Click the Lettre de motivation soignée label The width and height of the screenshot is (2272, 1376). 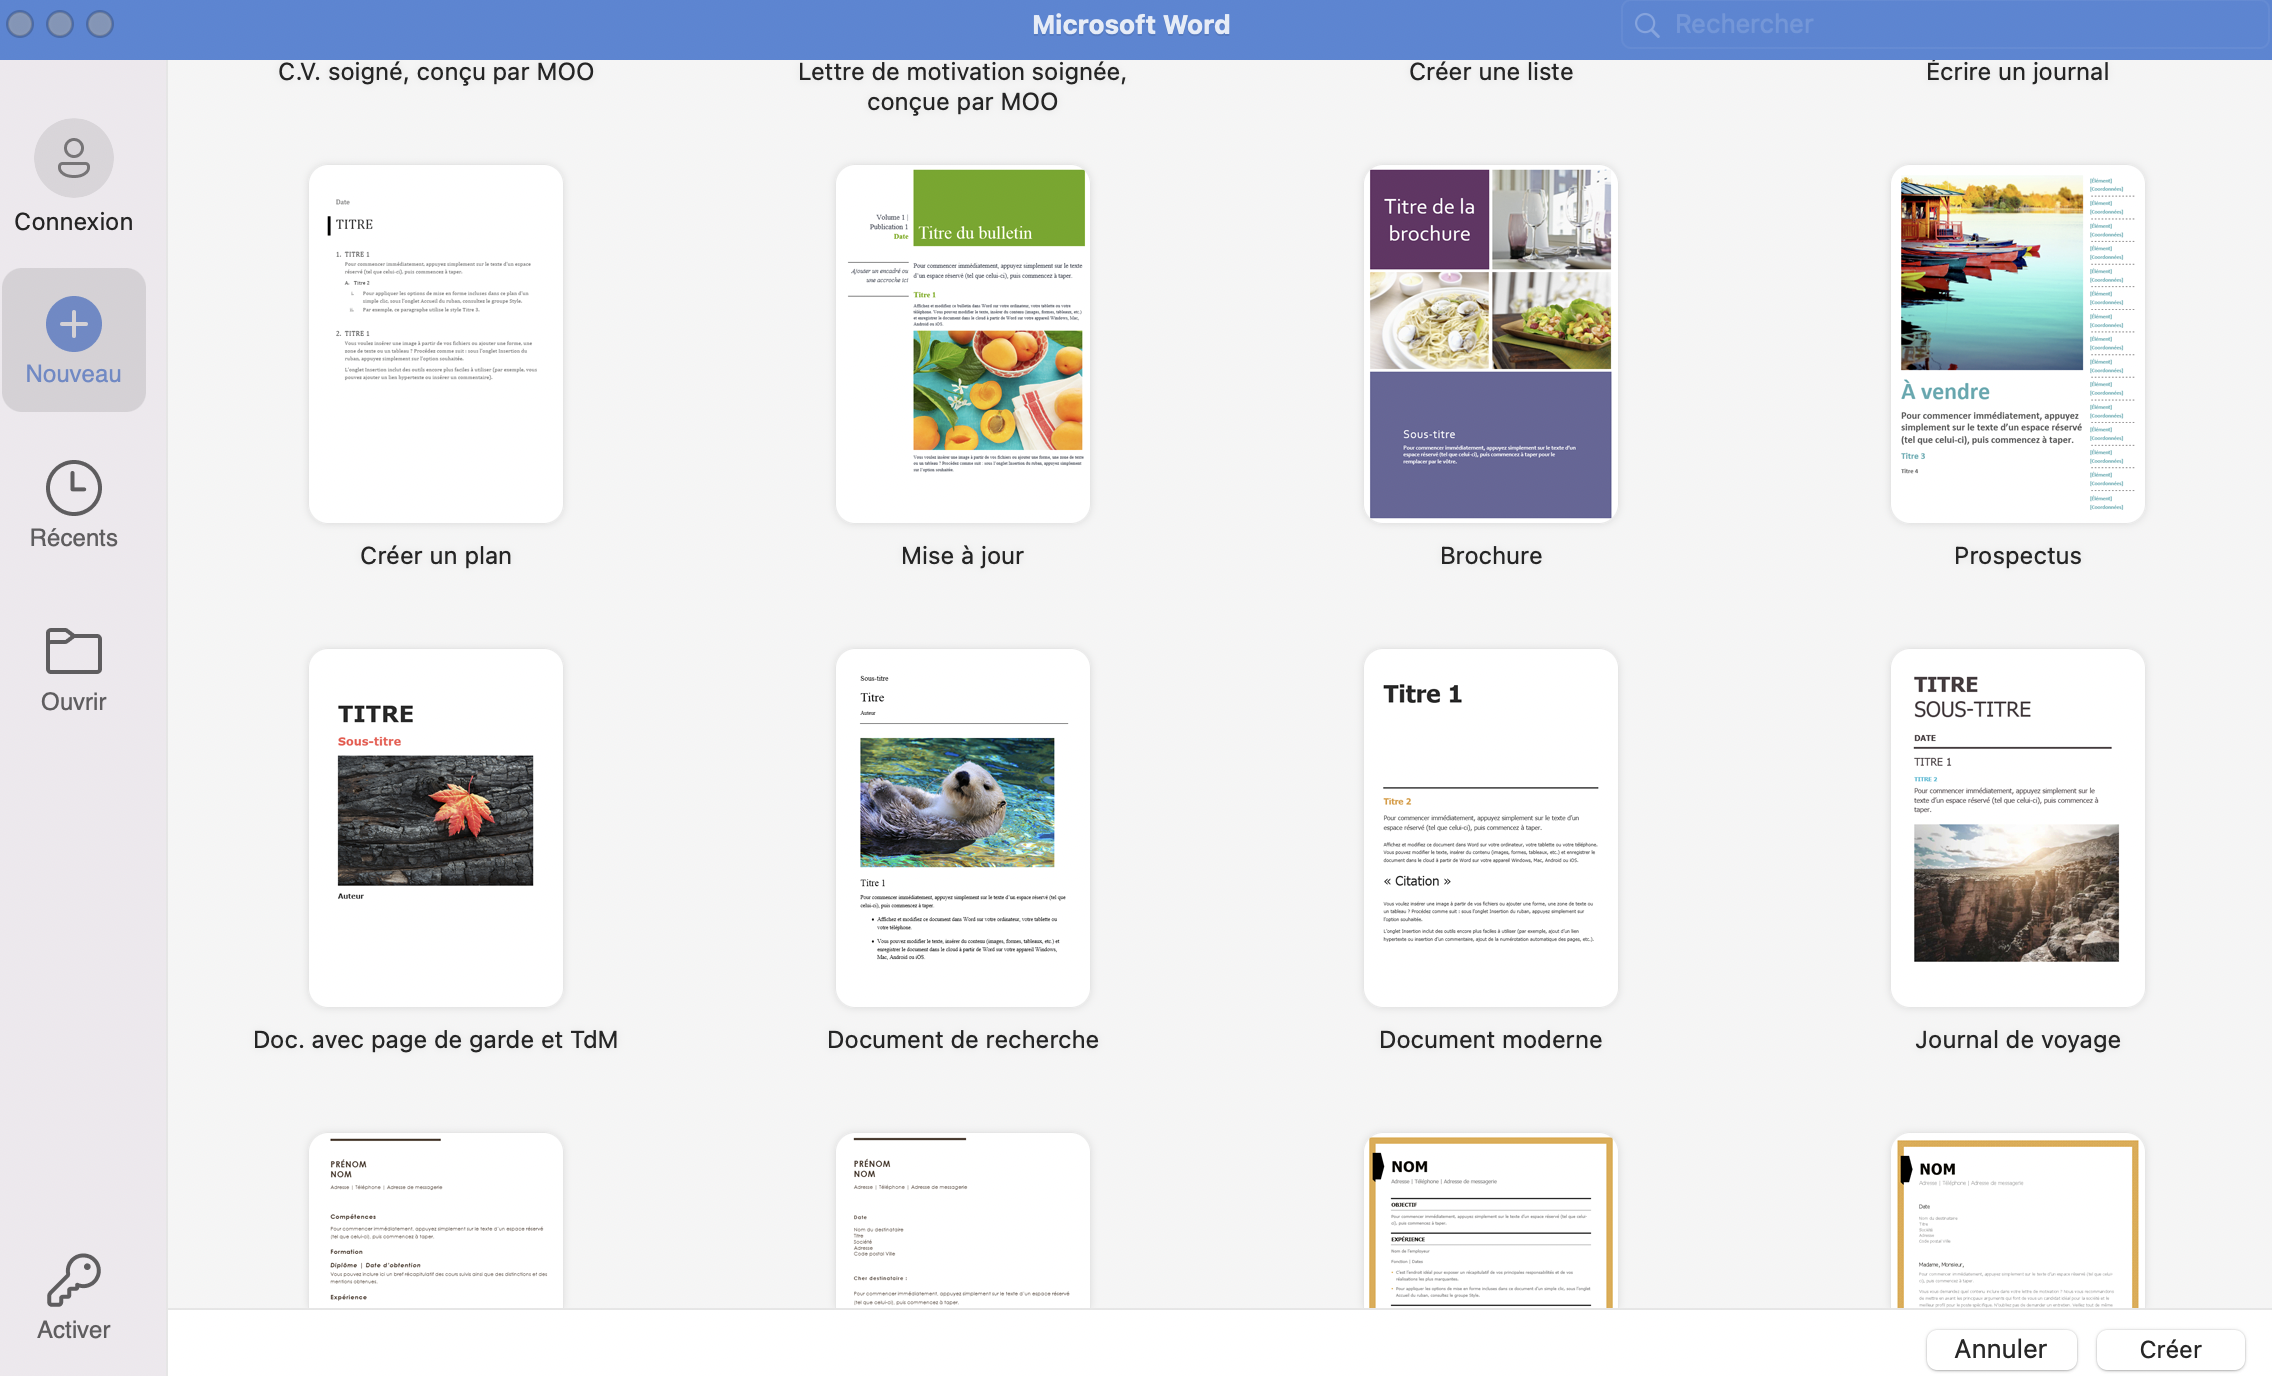click(963, 87)
